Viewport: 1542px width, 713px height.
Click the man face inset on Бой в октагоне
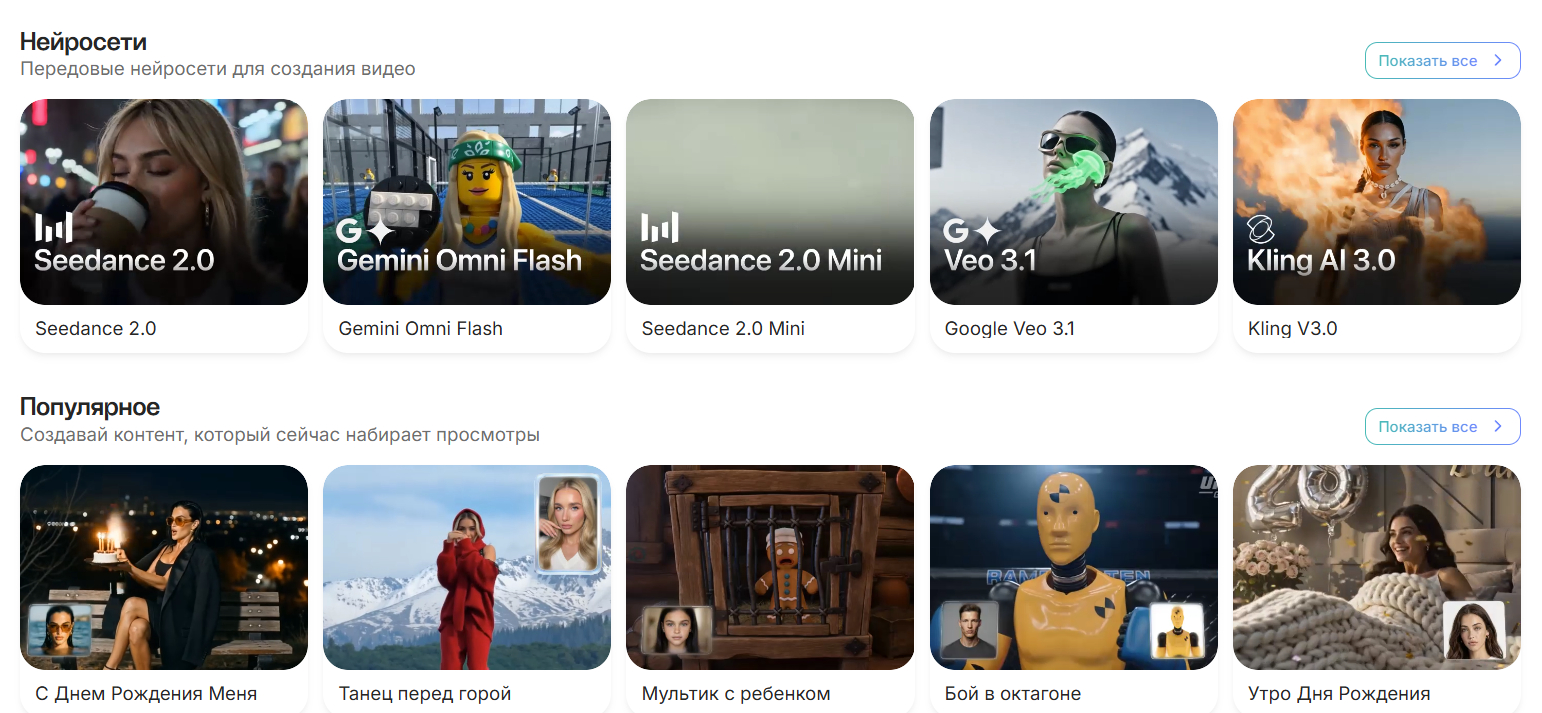pos(969,630)
